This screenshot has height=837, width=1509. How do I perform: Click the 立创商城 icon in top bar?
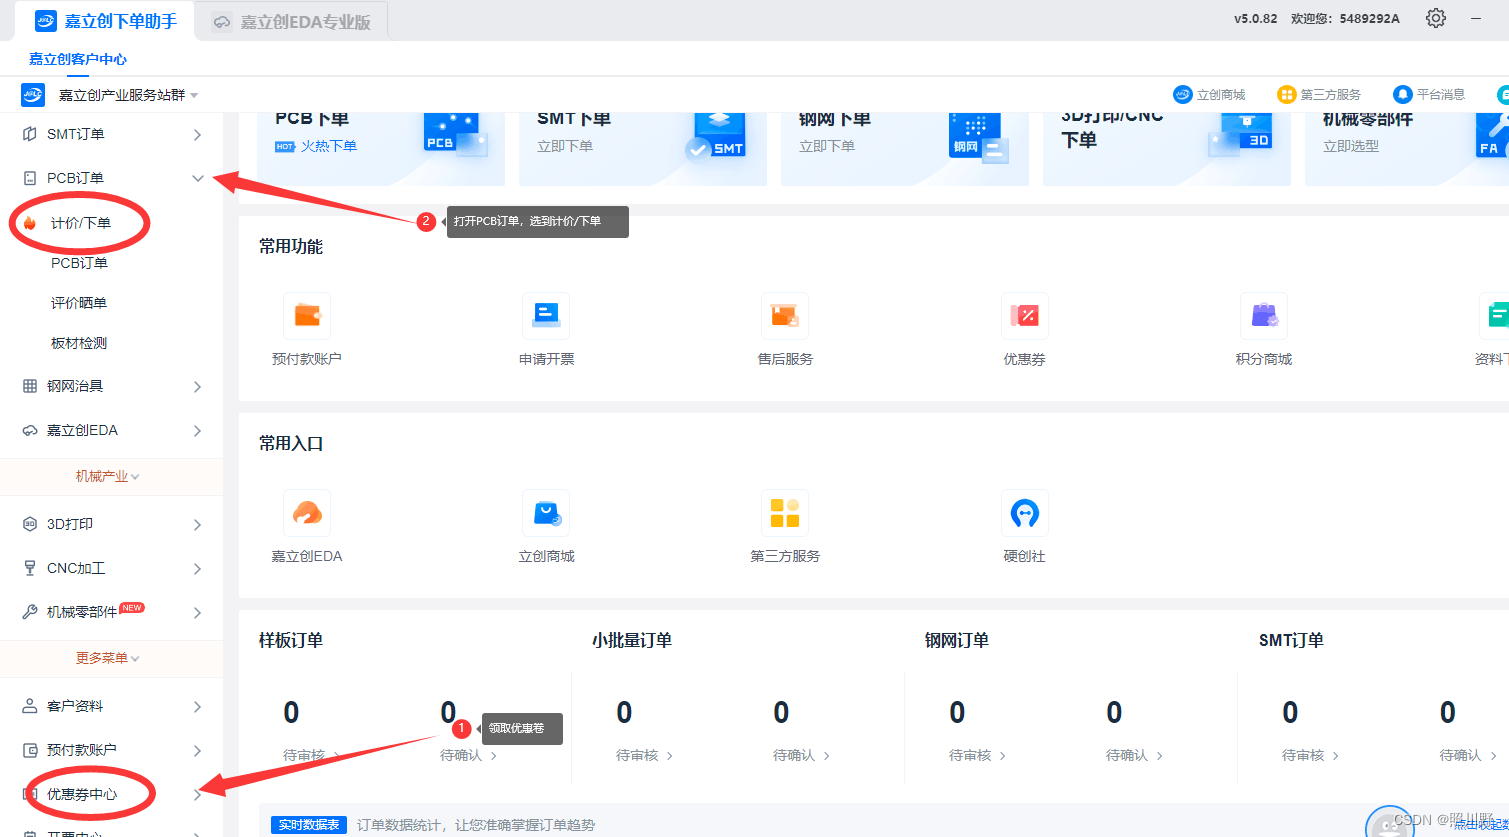pyautogui.click(x=1183, y=94)
